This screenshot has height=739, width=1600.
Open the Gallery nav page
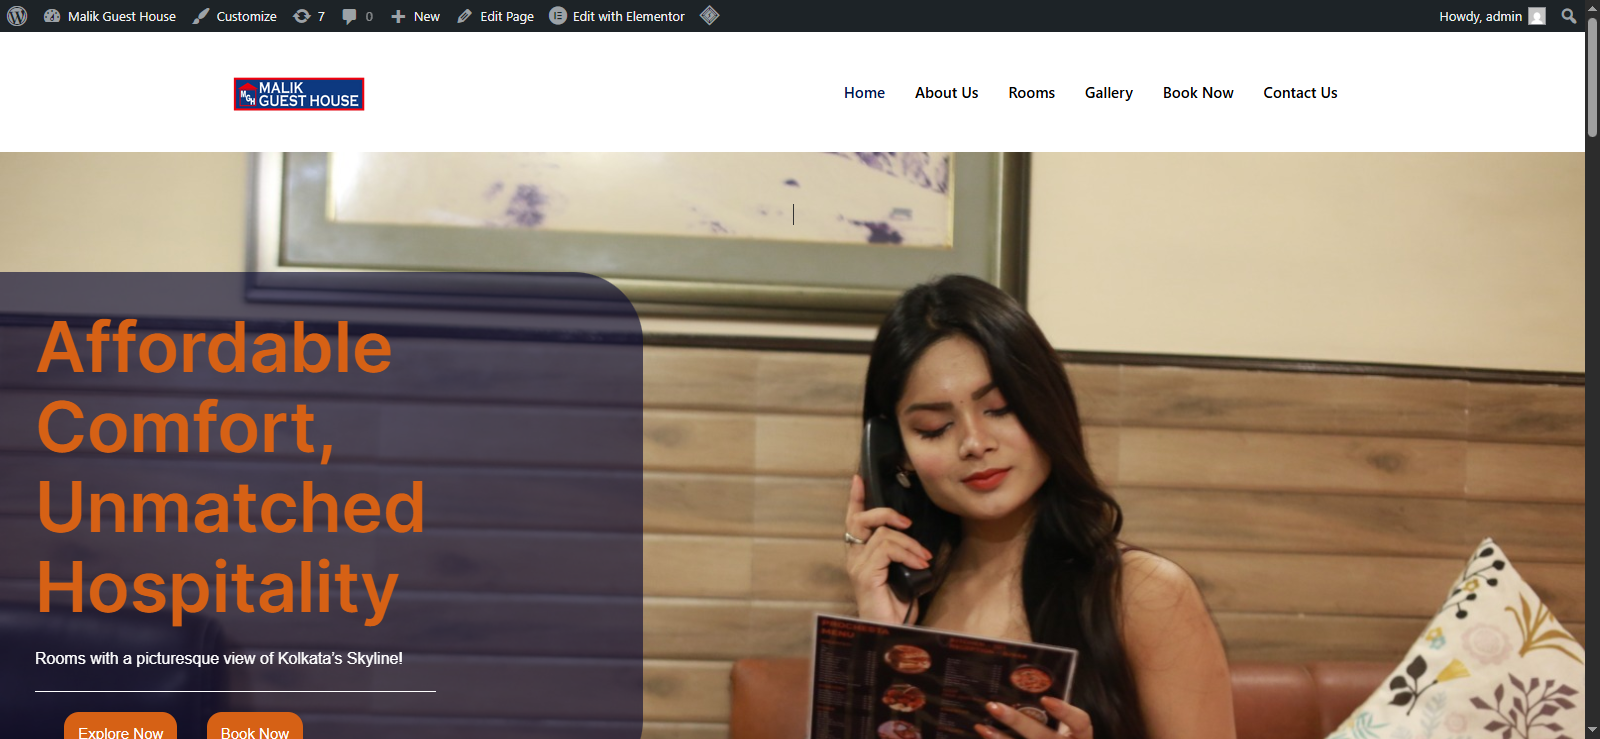pyautogui.click(x=1108, y=93)
